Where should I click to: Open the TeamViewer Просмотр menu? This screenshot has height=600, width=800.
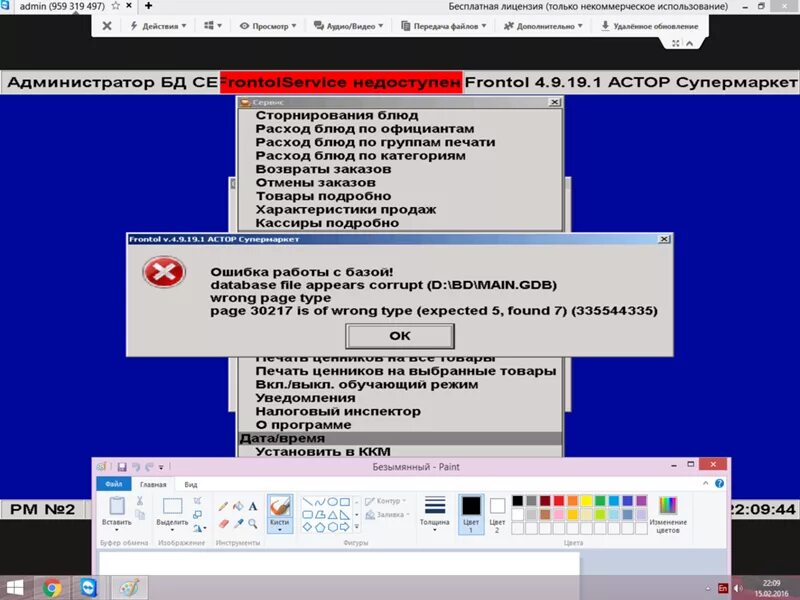268,26
